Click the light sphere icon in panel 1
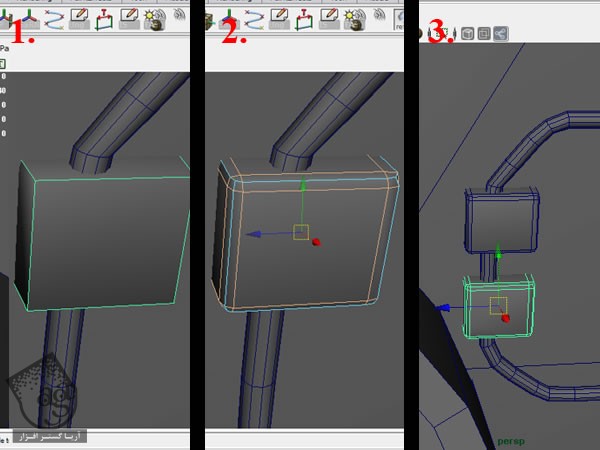The height and width of the screenshot is (450, 600). click(x=154, y=17)
